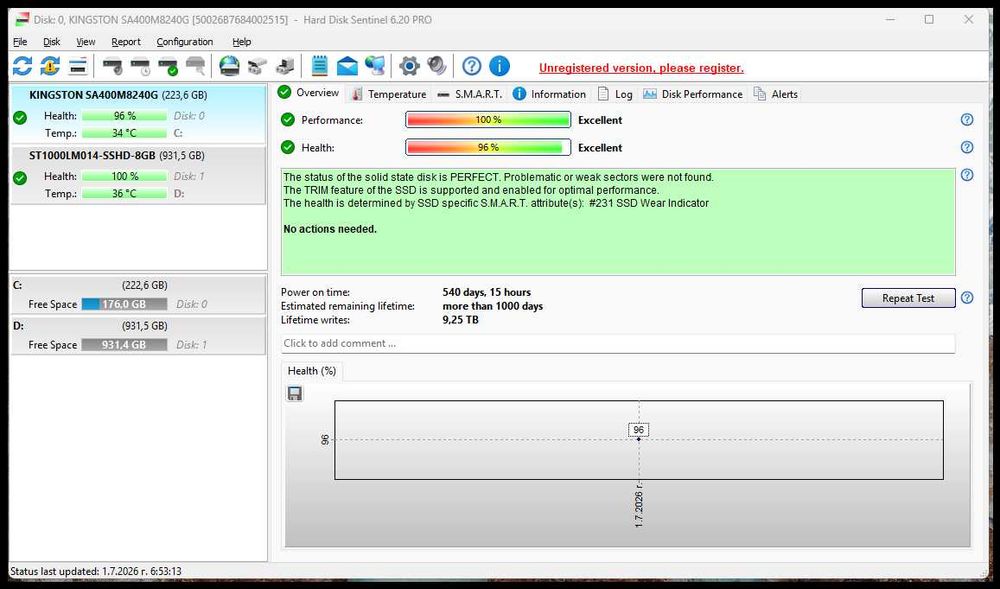Click the D: free space 931,4 GB bar
Screen dimensions: 1000x589
(x=124, y=345)
